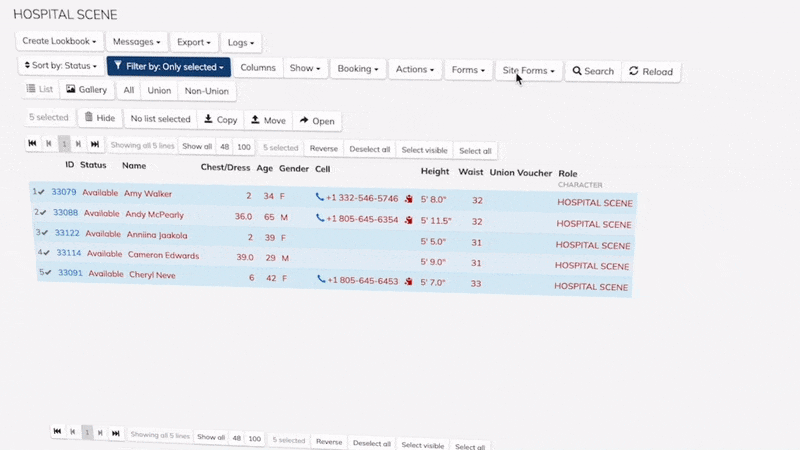Expand Filter by: Only selected dropdown

[168, 67]
